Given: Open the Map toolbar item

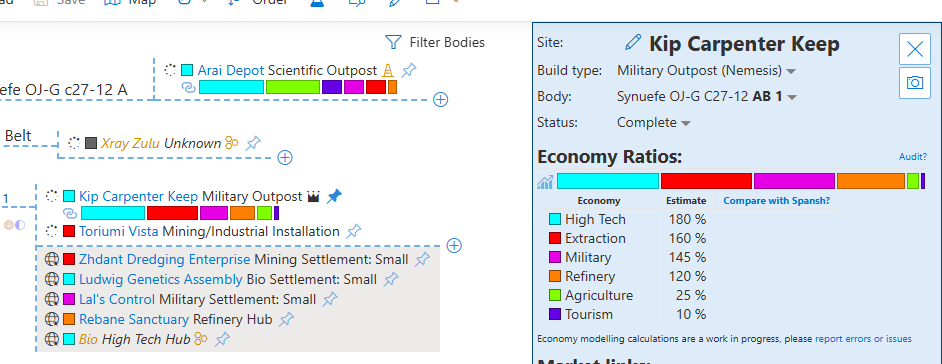Looking at the screenshot, I should pos(130,2).
